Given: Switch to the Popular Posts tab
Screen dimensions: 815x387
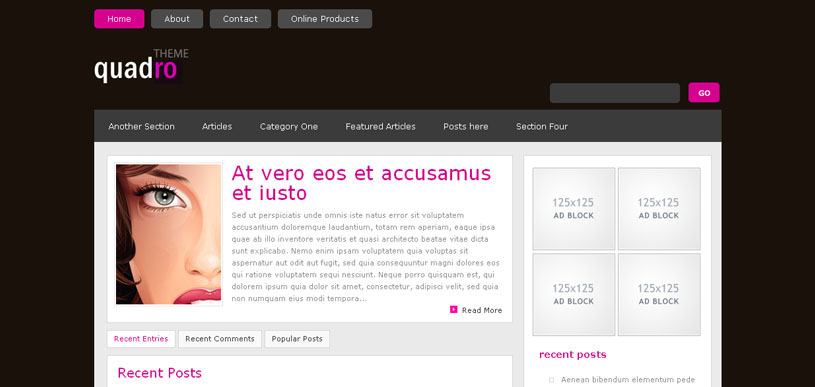Looking at the screenshot, I should coord(297,339).
